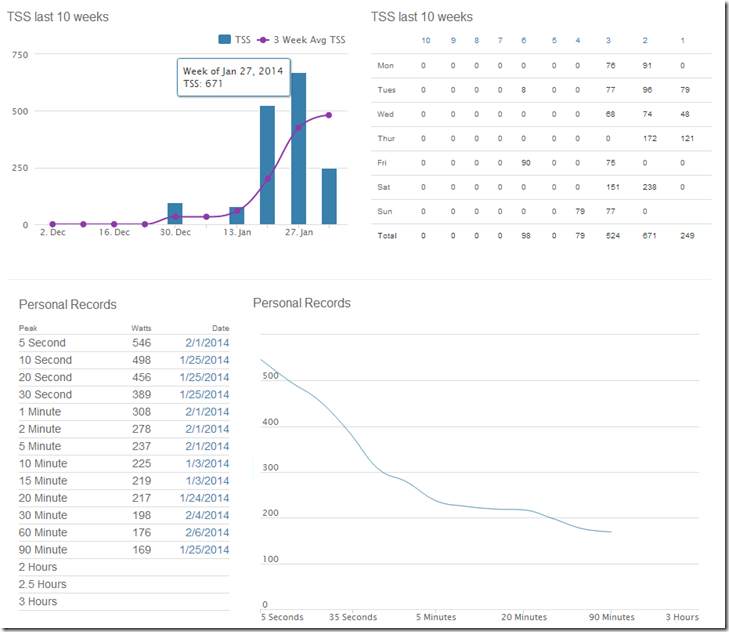Click the 60 Minute peak label

tap(43, 532)
